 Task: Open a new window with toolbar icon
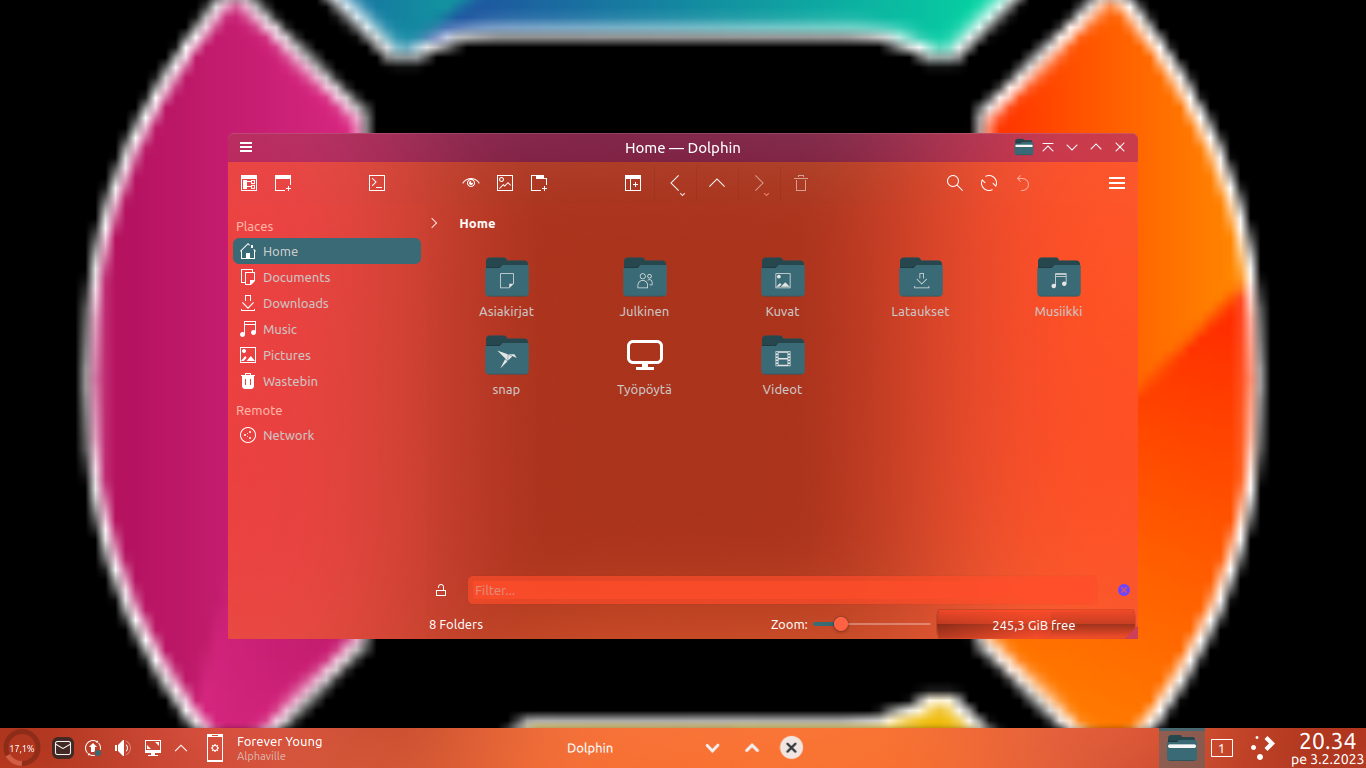[283, 183]
